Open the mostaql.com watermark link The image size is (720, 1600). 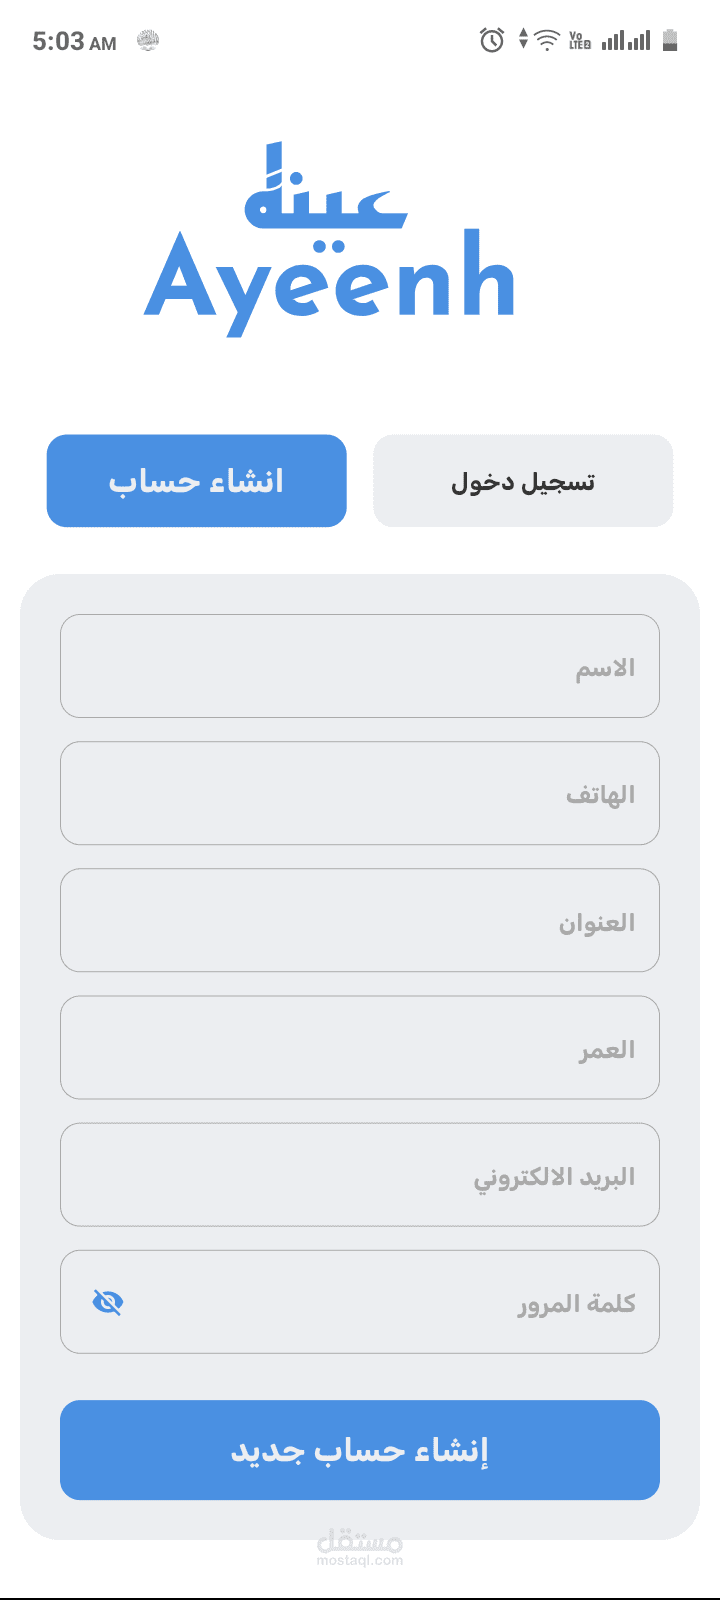click(360, 1548)
